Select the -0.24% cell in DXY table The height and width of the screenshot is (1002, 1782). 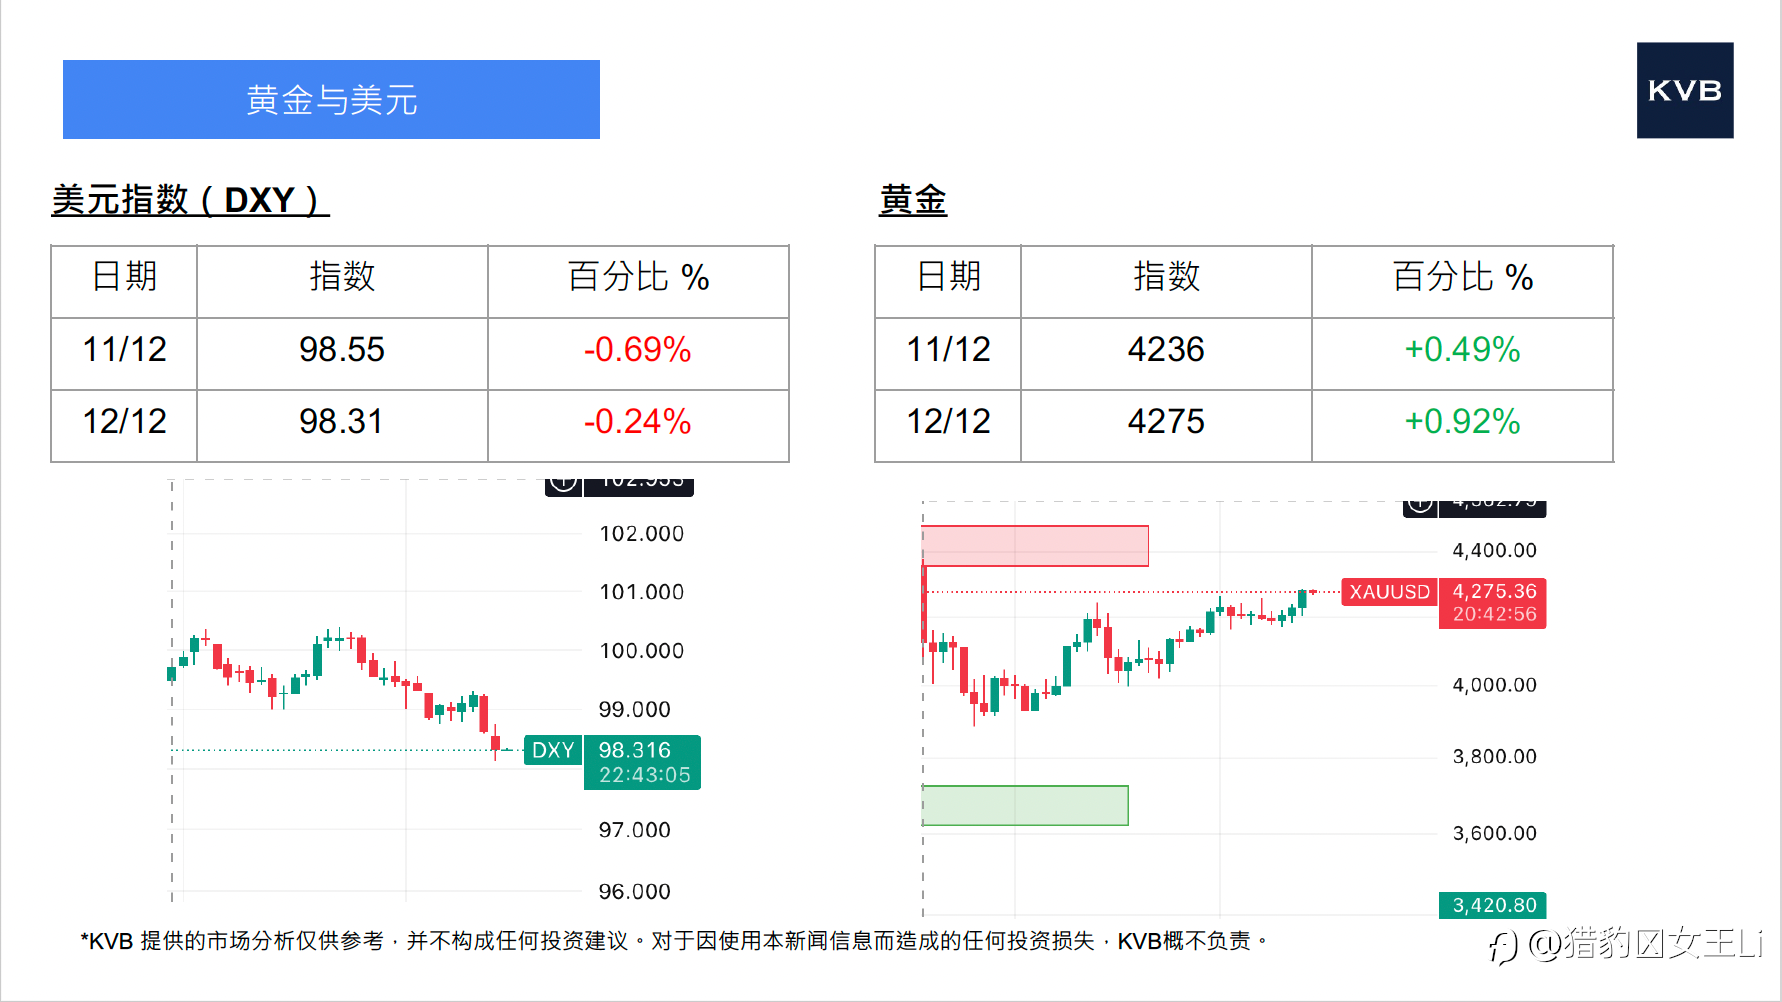(638, 422)
